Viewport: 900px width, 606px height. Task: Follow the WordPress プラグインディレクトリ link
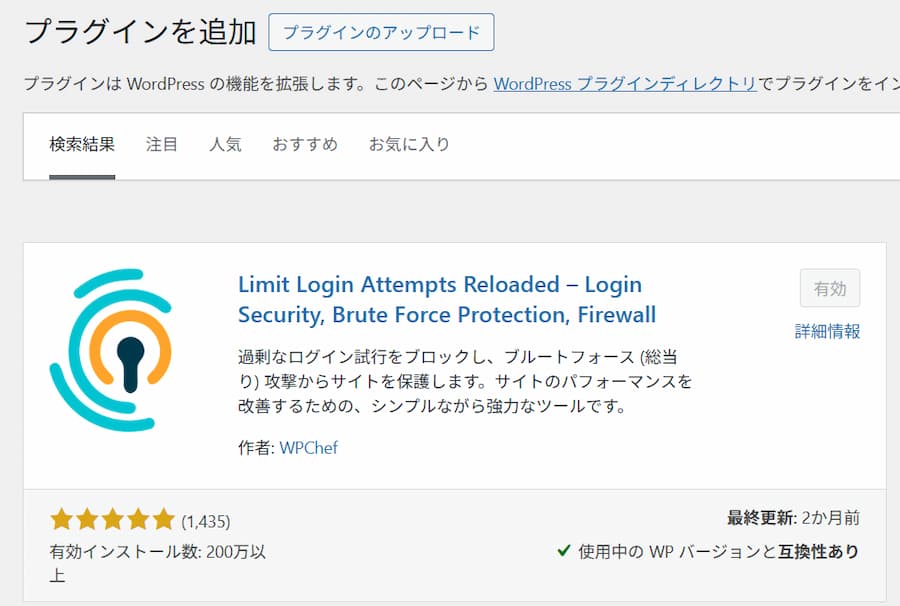point(627,85)
